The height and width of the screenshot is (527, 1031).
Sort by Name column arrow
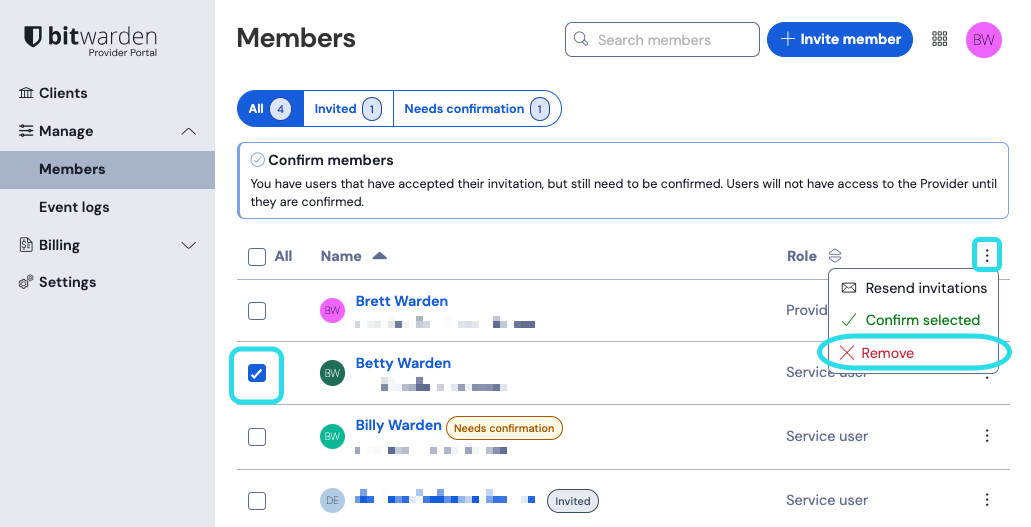point(379,256)
